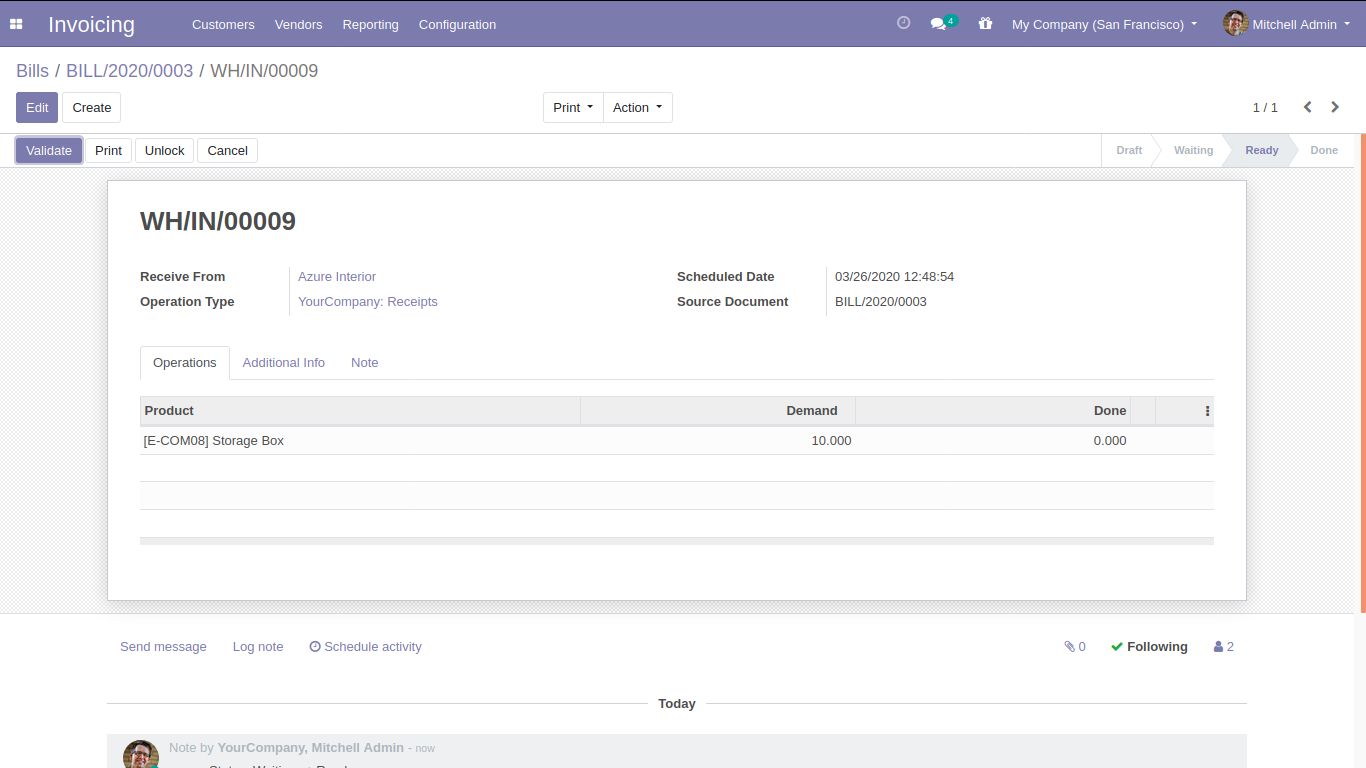This screenshot has height=768, width=1366.
Task: Go to the next record arrow
Action: click(x=1335, y=107)
